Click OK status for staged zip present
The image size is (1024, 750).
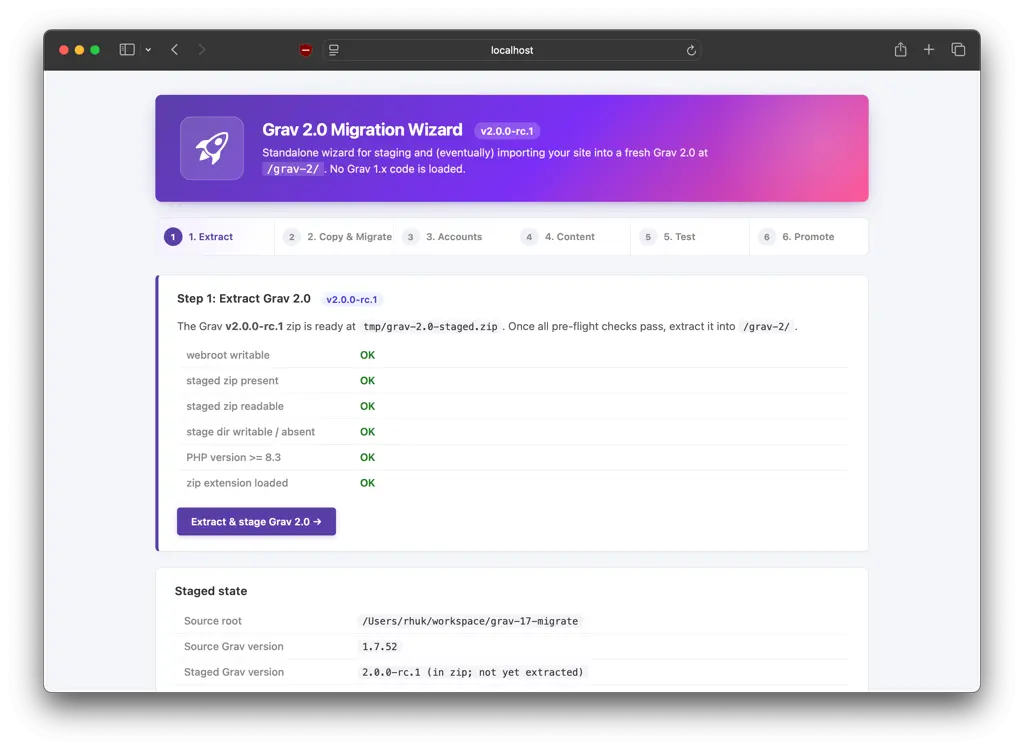[x=368, y=380]
